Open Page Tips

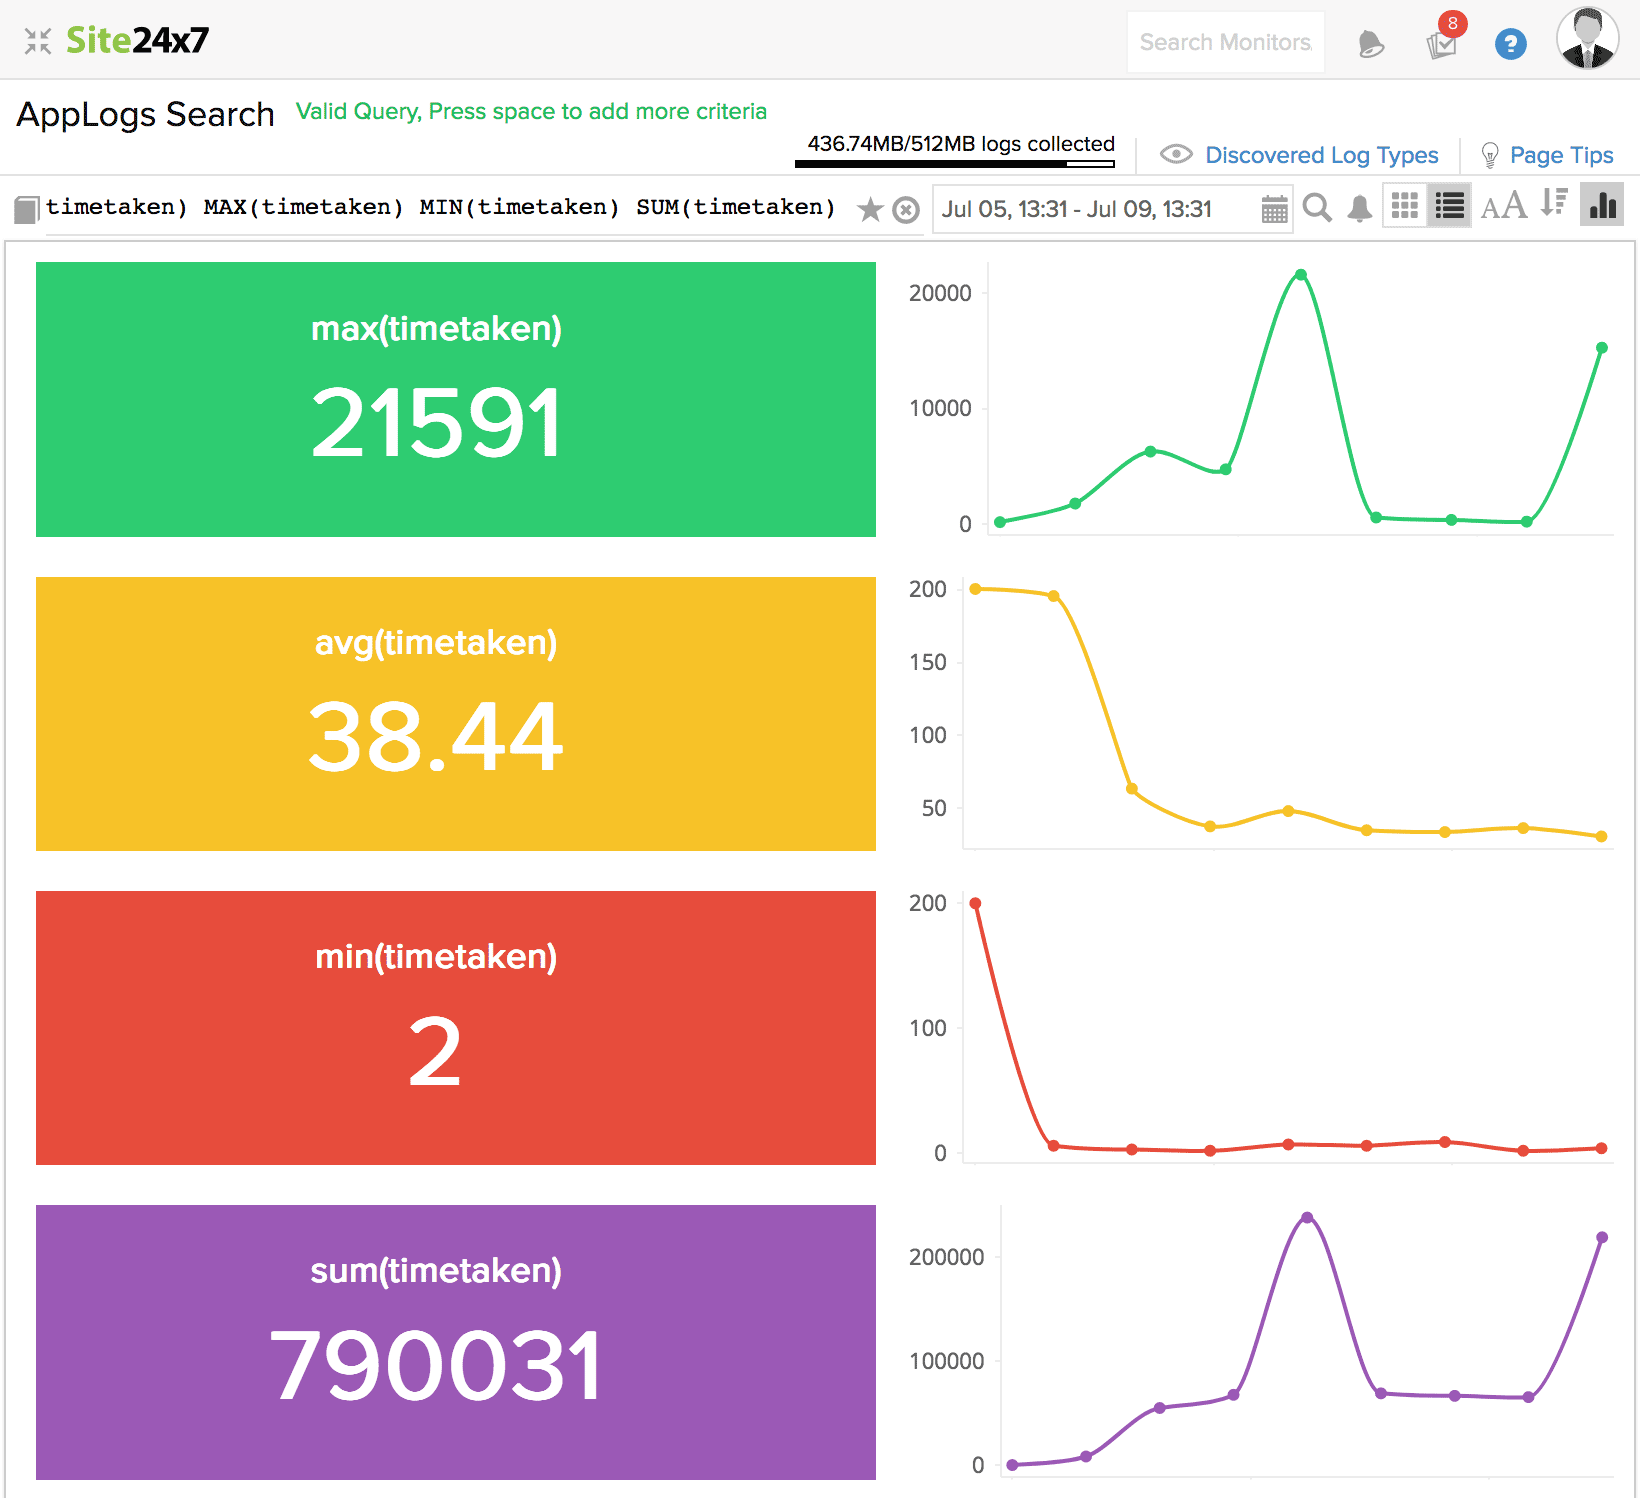[x=1560, y=155]
